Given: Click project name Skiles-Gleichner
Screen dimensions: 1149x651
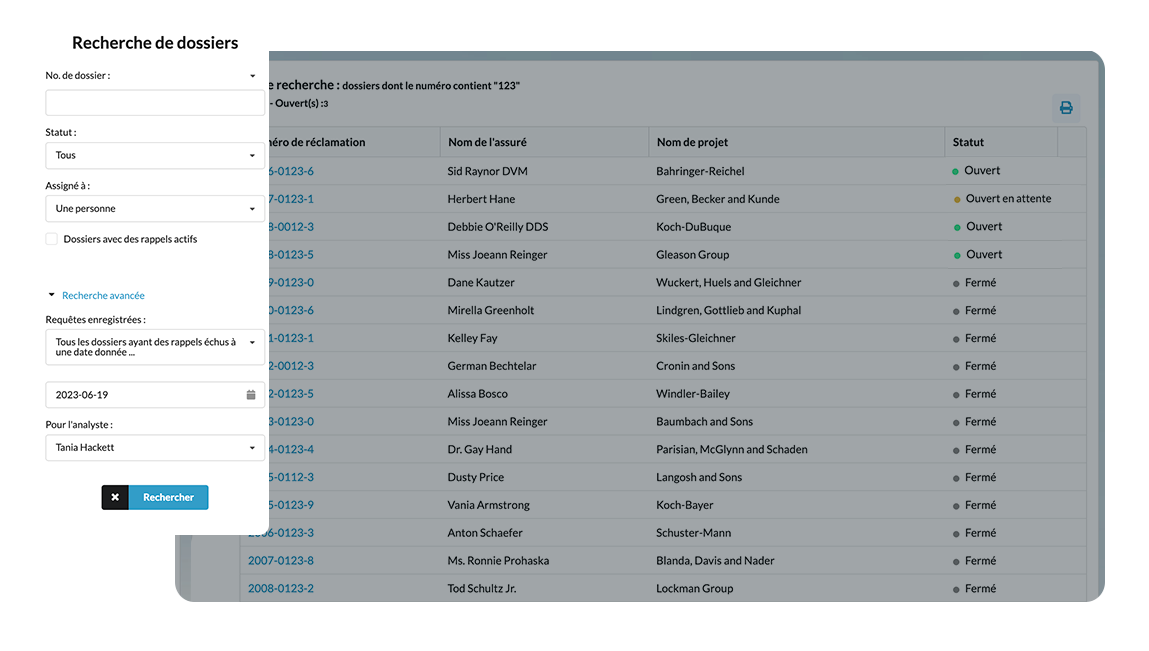Looking at the screenshot, I should tap(695, 339).
